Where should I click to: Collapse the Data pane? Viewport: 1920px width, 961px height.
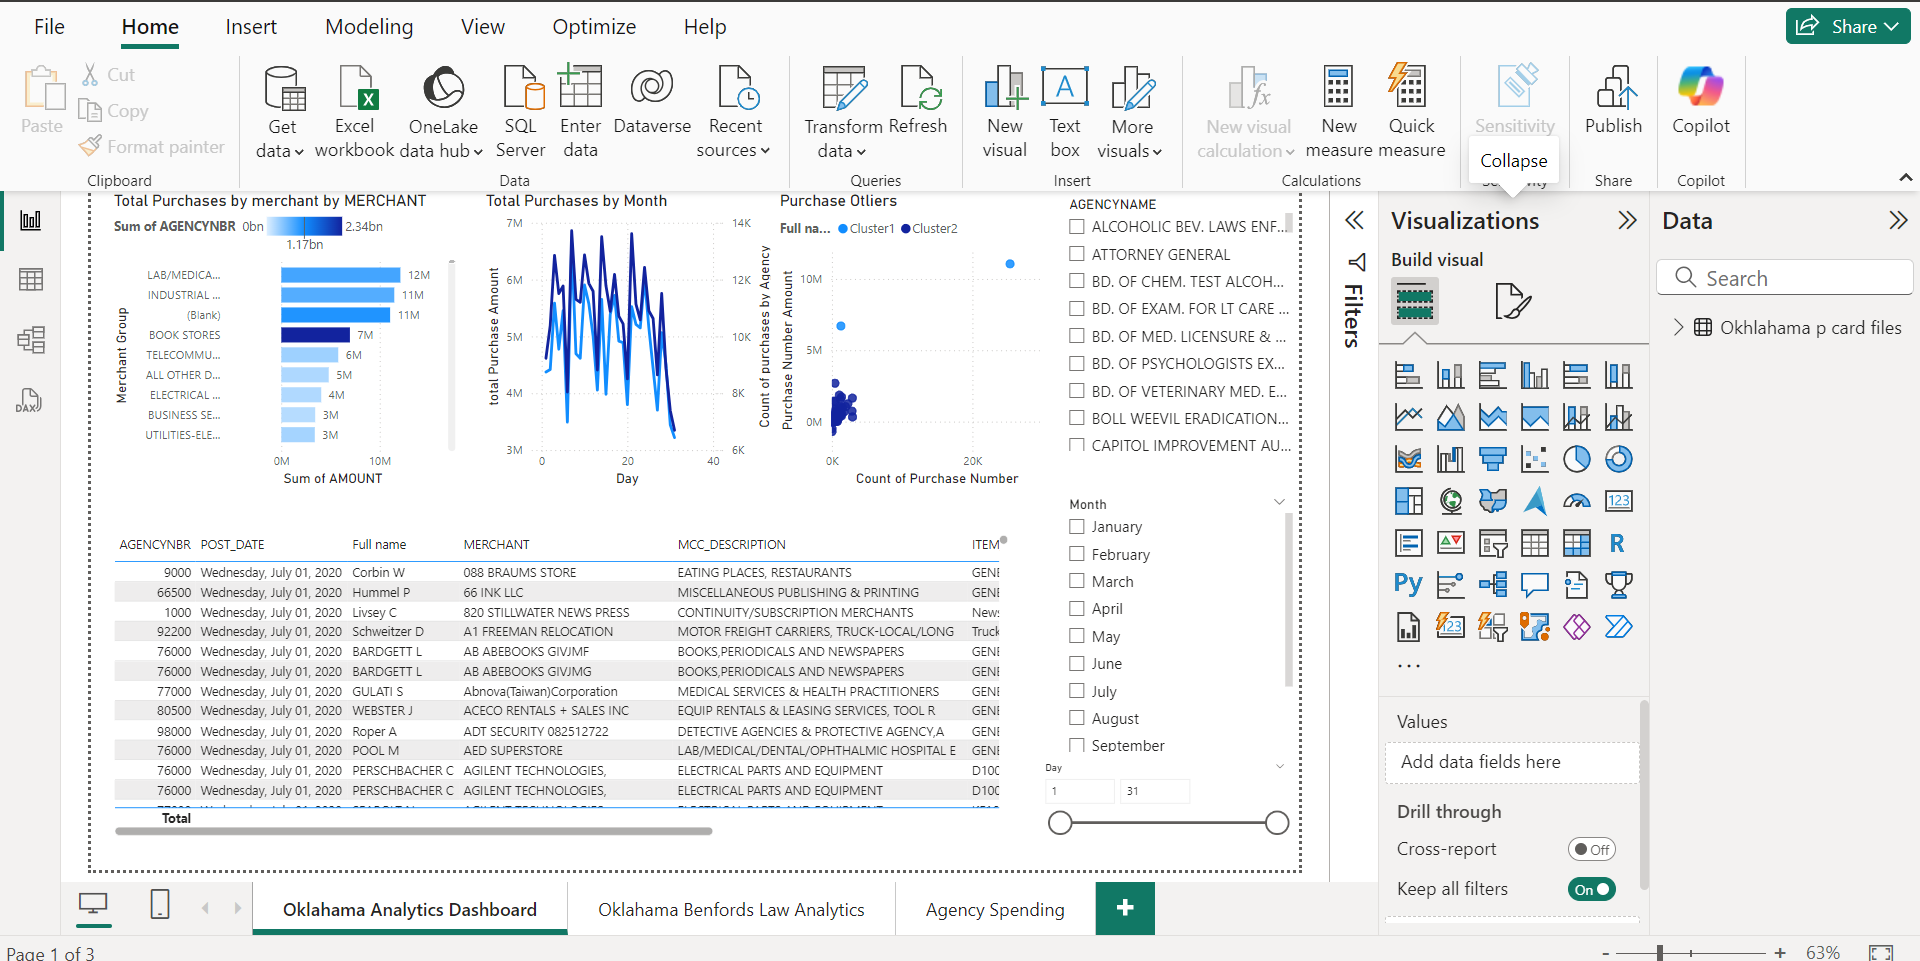(1898, 220)
